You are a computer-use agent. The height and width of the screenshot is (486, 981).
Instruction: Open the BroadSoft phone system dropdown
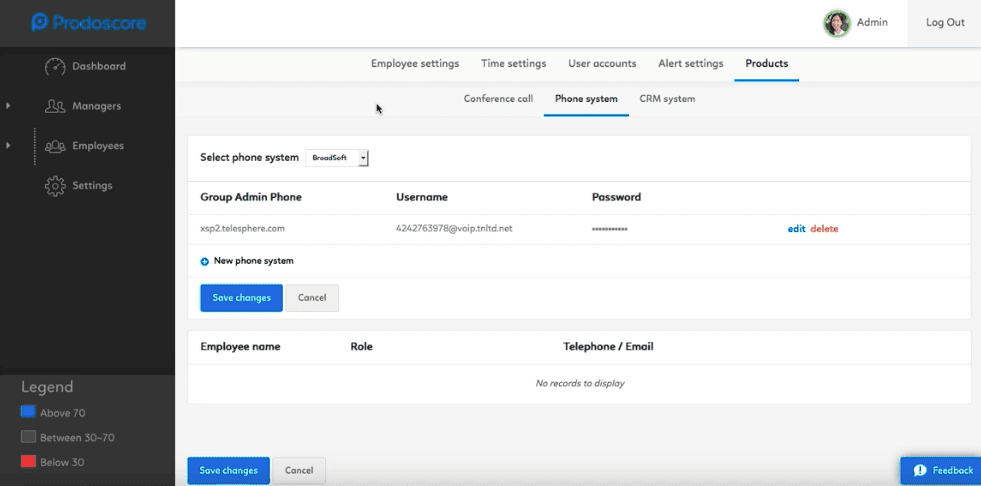337,158
